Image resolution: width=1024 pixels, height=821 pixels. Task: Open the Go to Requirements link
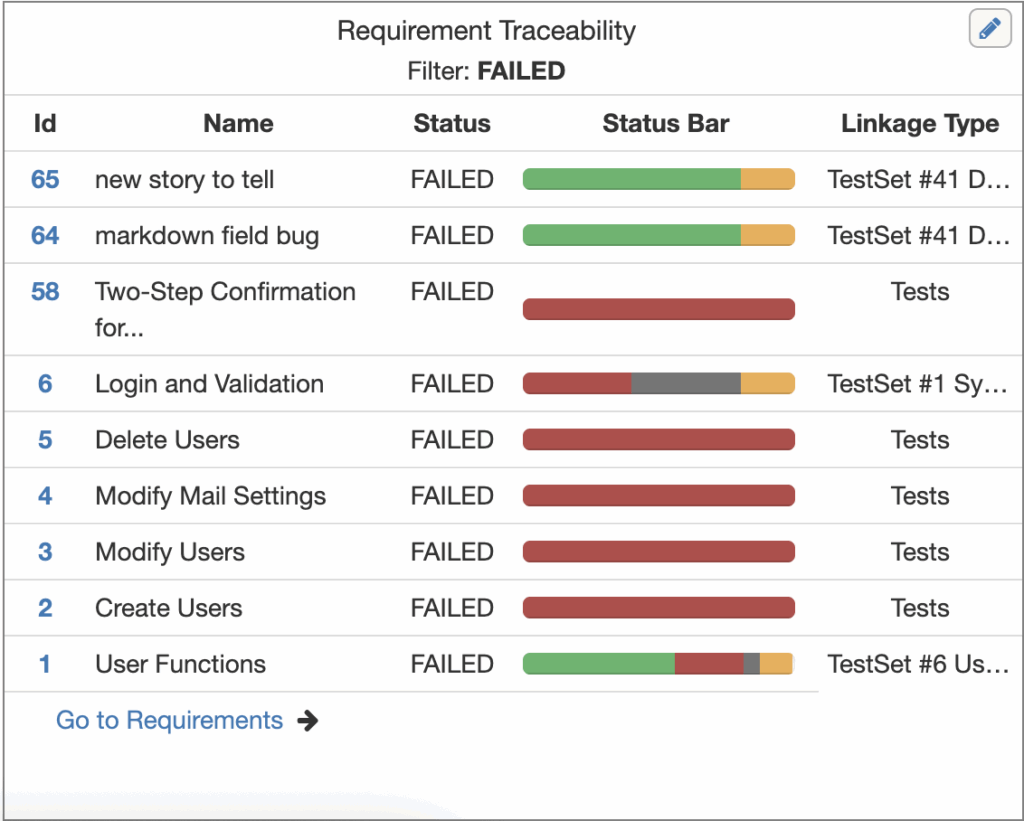click(169, 720)
